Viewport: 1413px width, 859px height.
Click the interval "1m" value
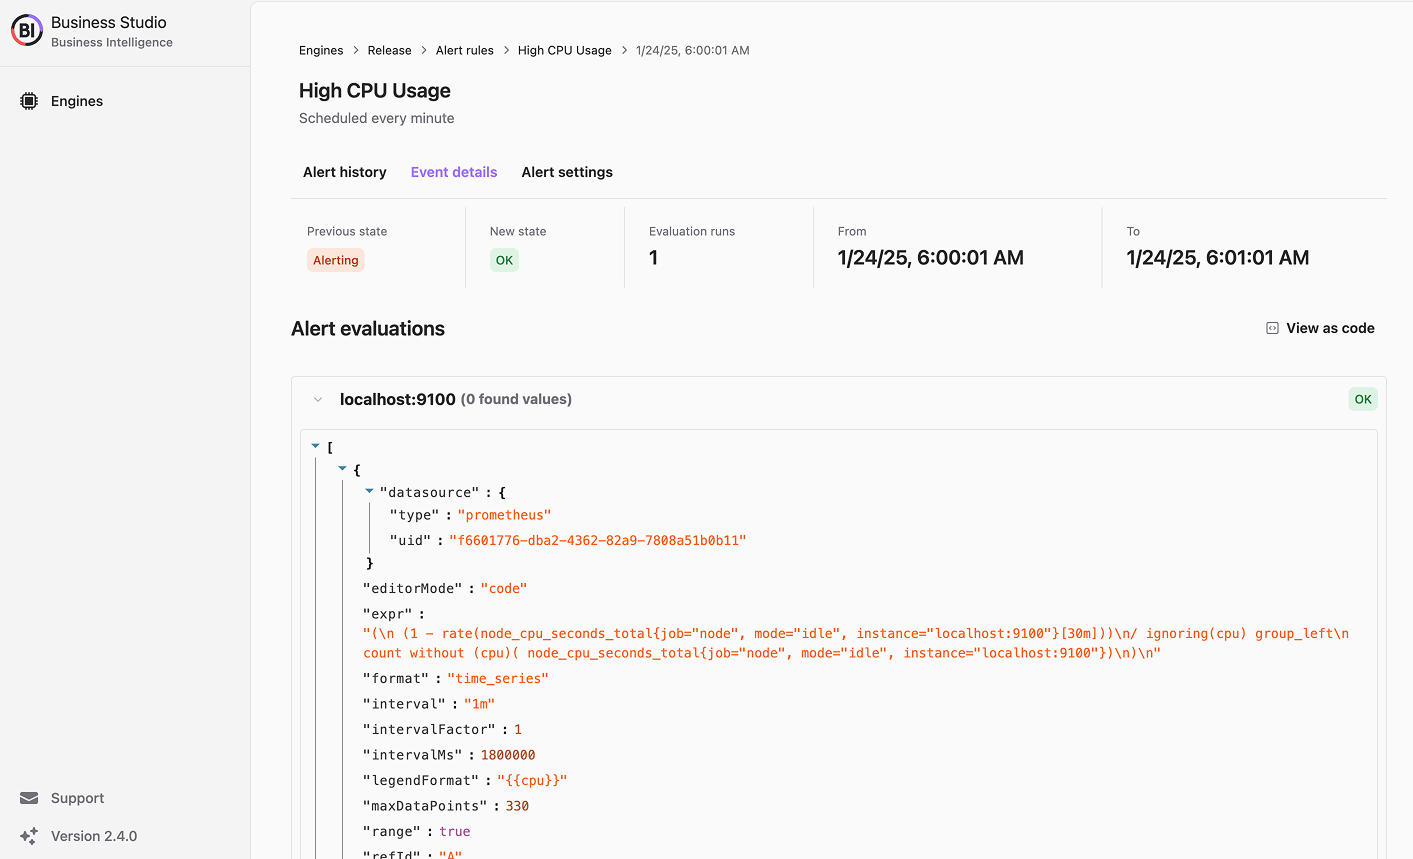pyautogui.click(x=479, y=704)
